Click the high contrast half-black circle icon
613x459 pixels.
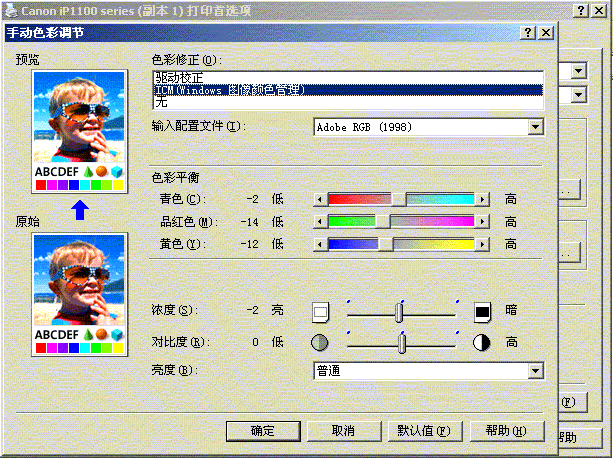483,342
